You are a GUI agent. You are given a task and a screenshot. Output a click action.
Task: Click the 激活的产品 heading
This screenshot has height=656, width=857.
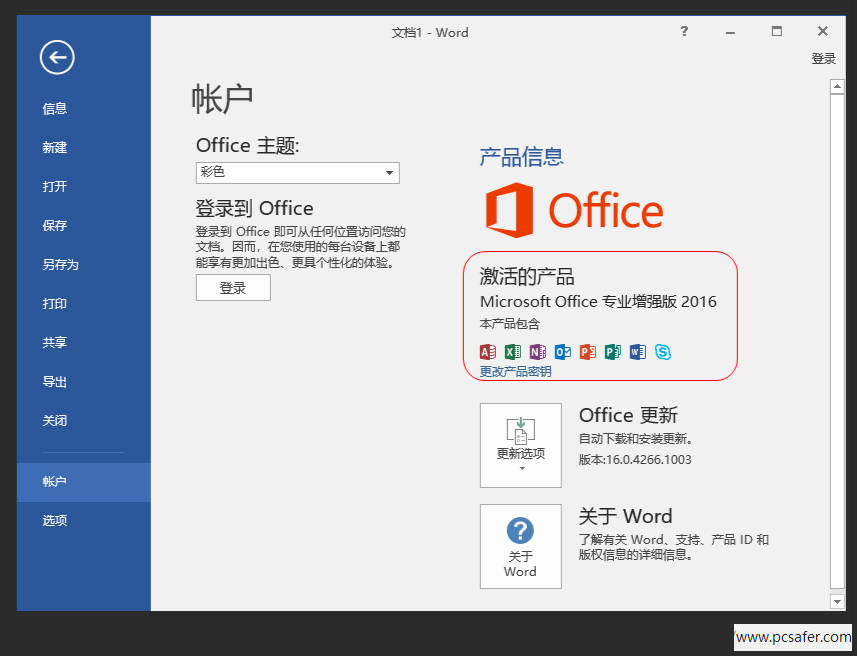click(x=527, y=276)
